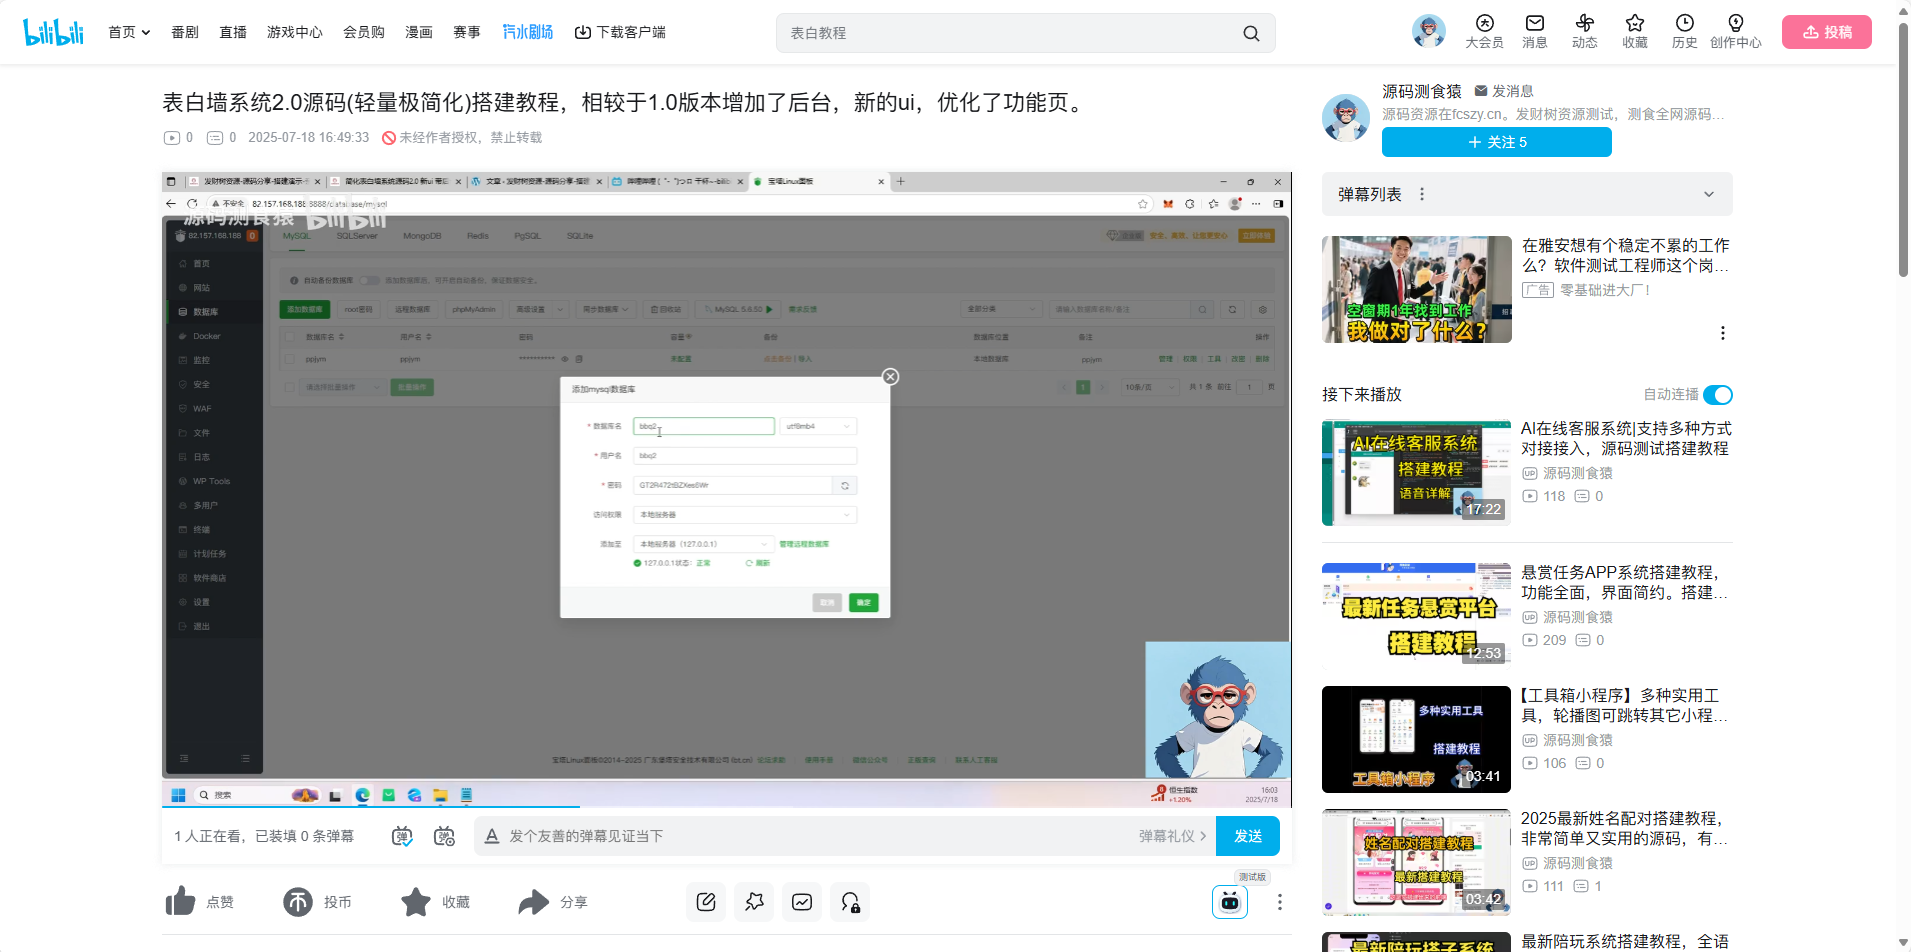Open AI在线客服系统 video thumbnail

click(x=1416, y=473)
